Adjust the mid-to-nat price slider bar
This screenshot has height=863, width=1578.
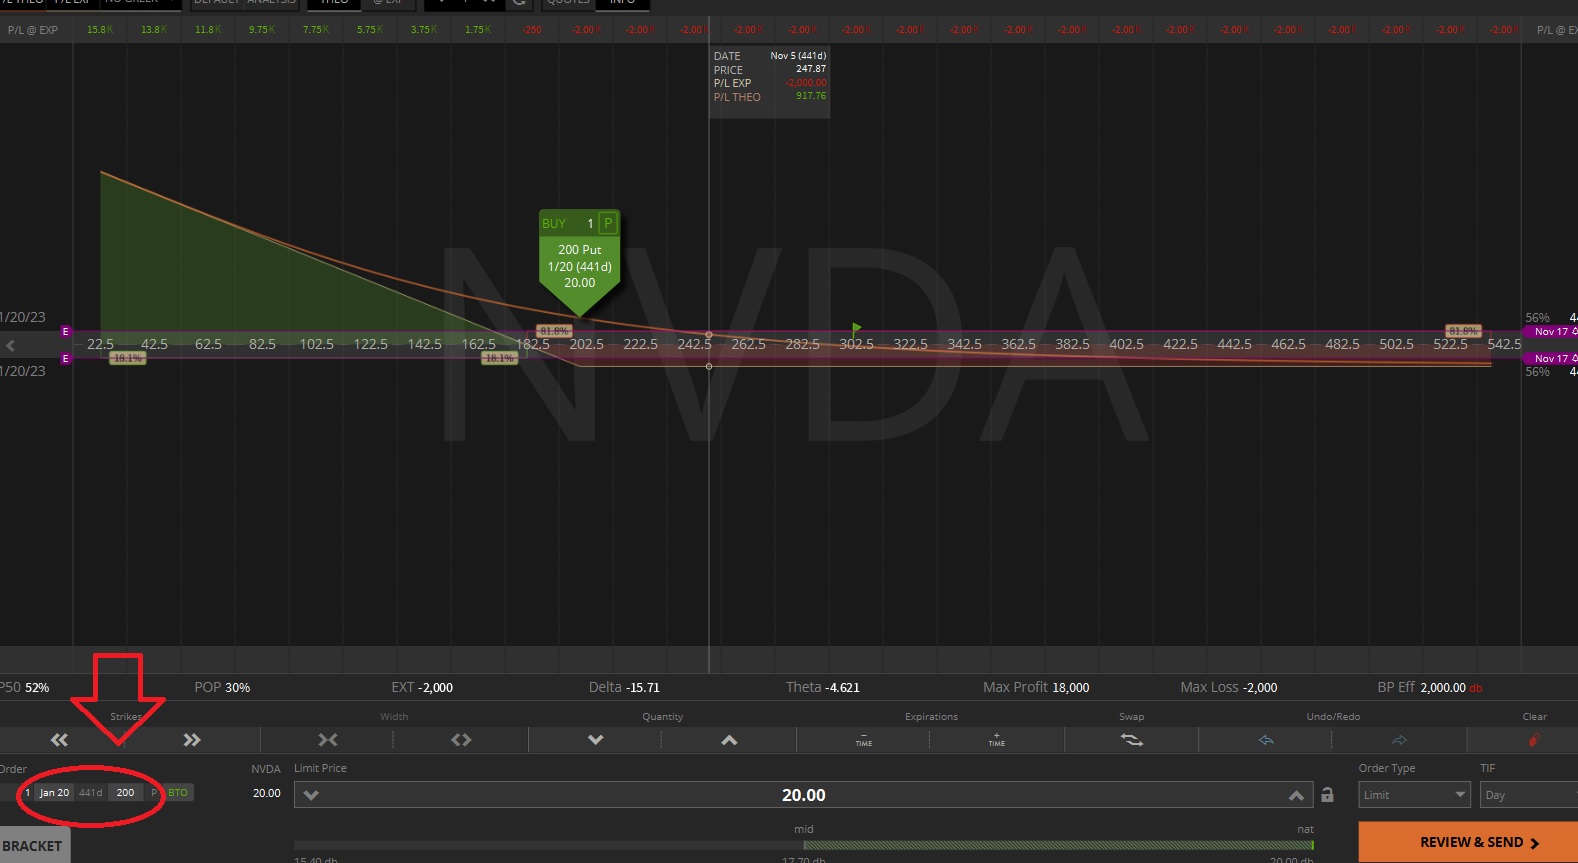[803, 845]
